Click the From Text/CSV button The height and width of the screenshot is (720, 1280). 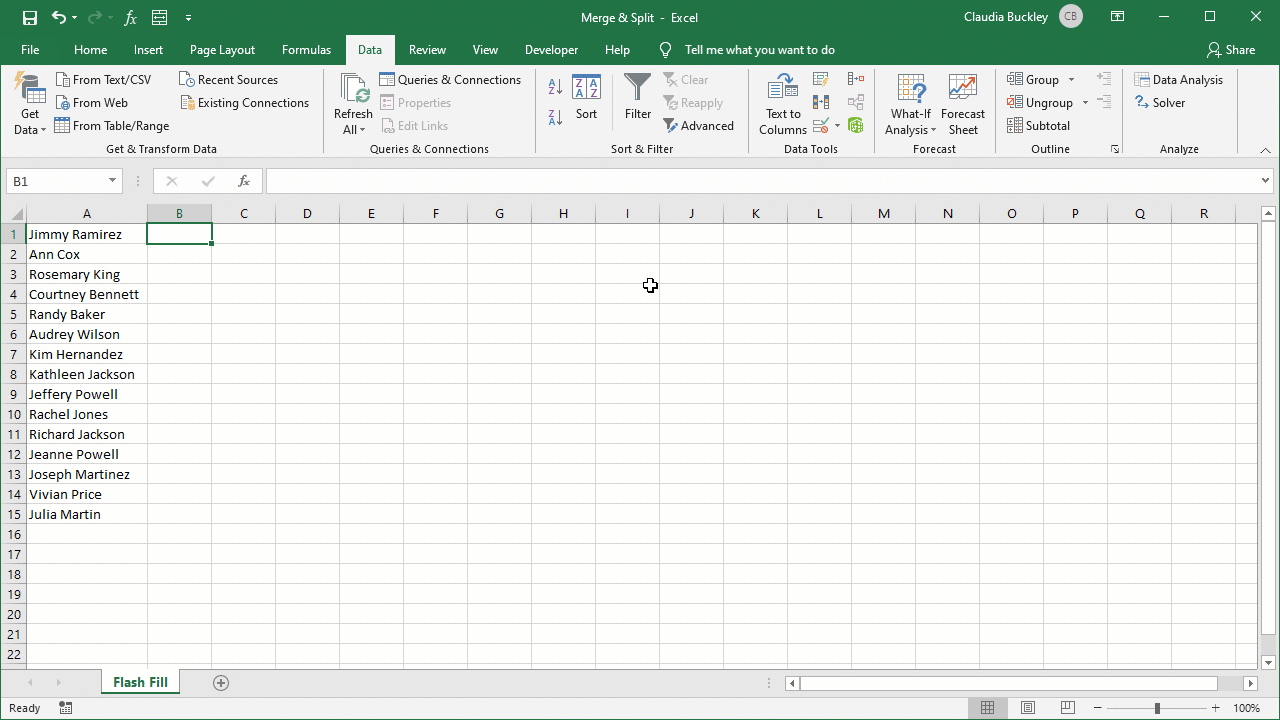(x=103, y=80)
